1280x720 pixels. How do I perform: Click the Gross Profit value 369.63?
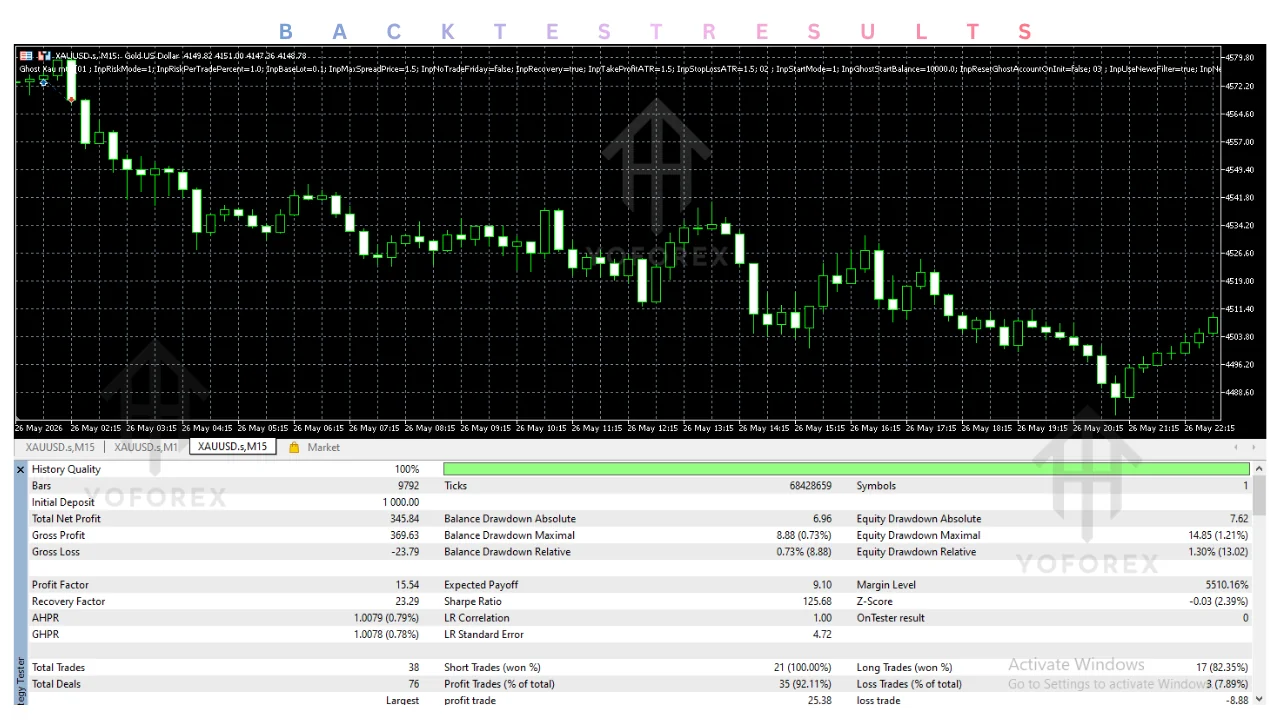[405, 535]
